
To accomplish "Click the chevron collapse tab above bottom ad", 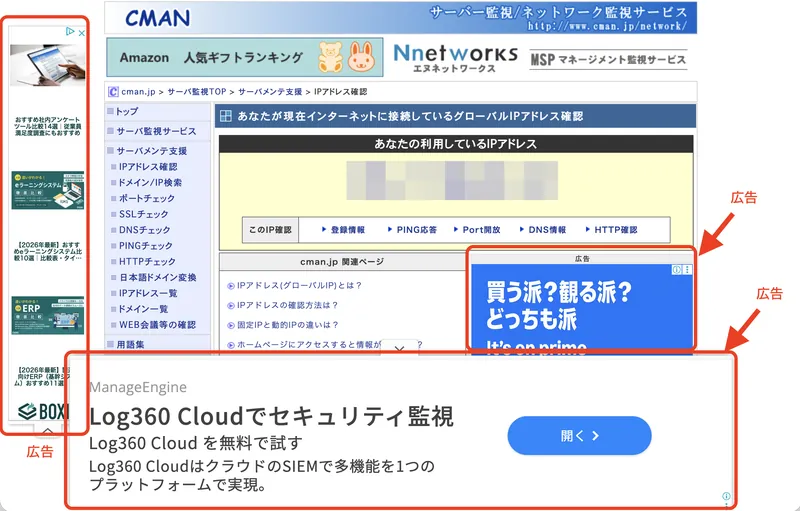I will [399, 348].
